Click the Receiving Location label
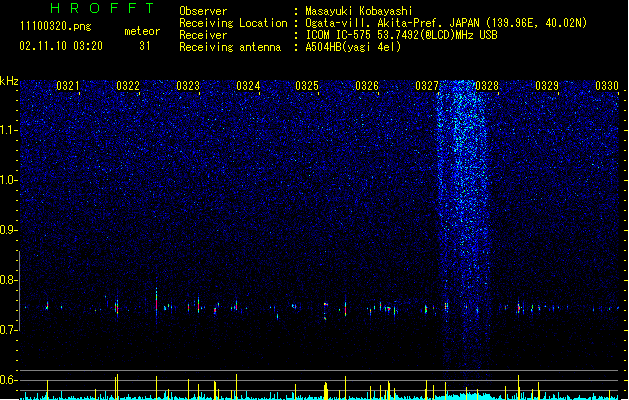629x400 pixels. point(233,23)
